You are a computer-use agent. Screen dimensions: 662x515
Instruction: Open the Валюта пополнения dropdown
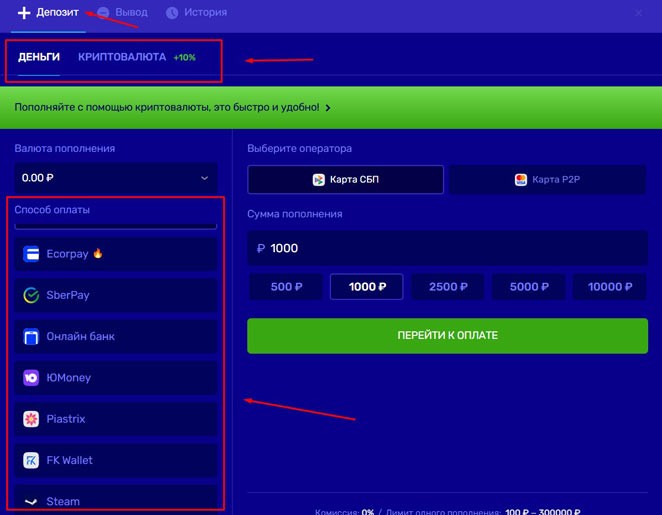click(116, 178)
